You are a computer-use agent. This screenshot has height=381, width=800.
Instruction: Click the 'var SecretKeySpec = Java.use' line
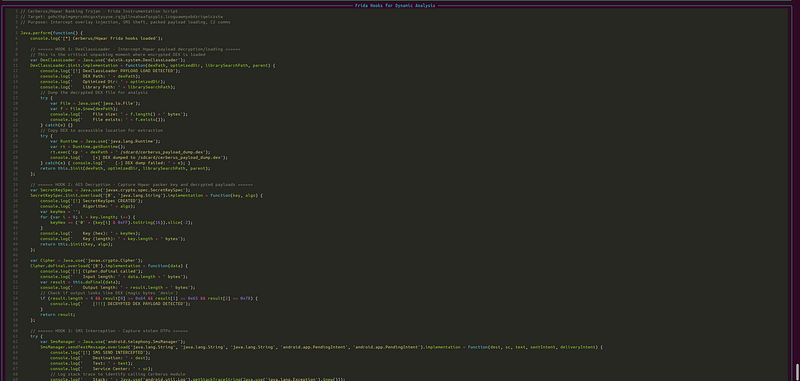(x=110, y=190)
